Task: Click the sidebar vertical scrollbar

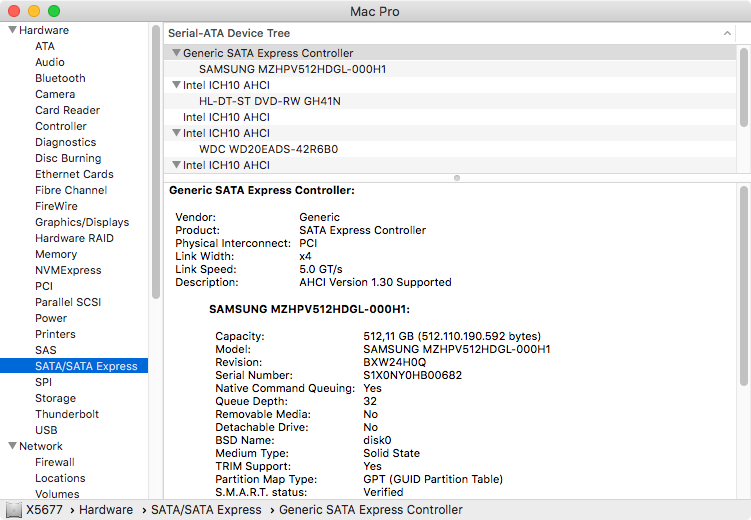Action: click(x=156, y=162)
